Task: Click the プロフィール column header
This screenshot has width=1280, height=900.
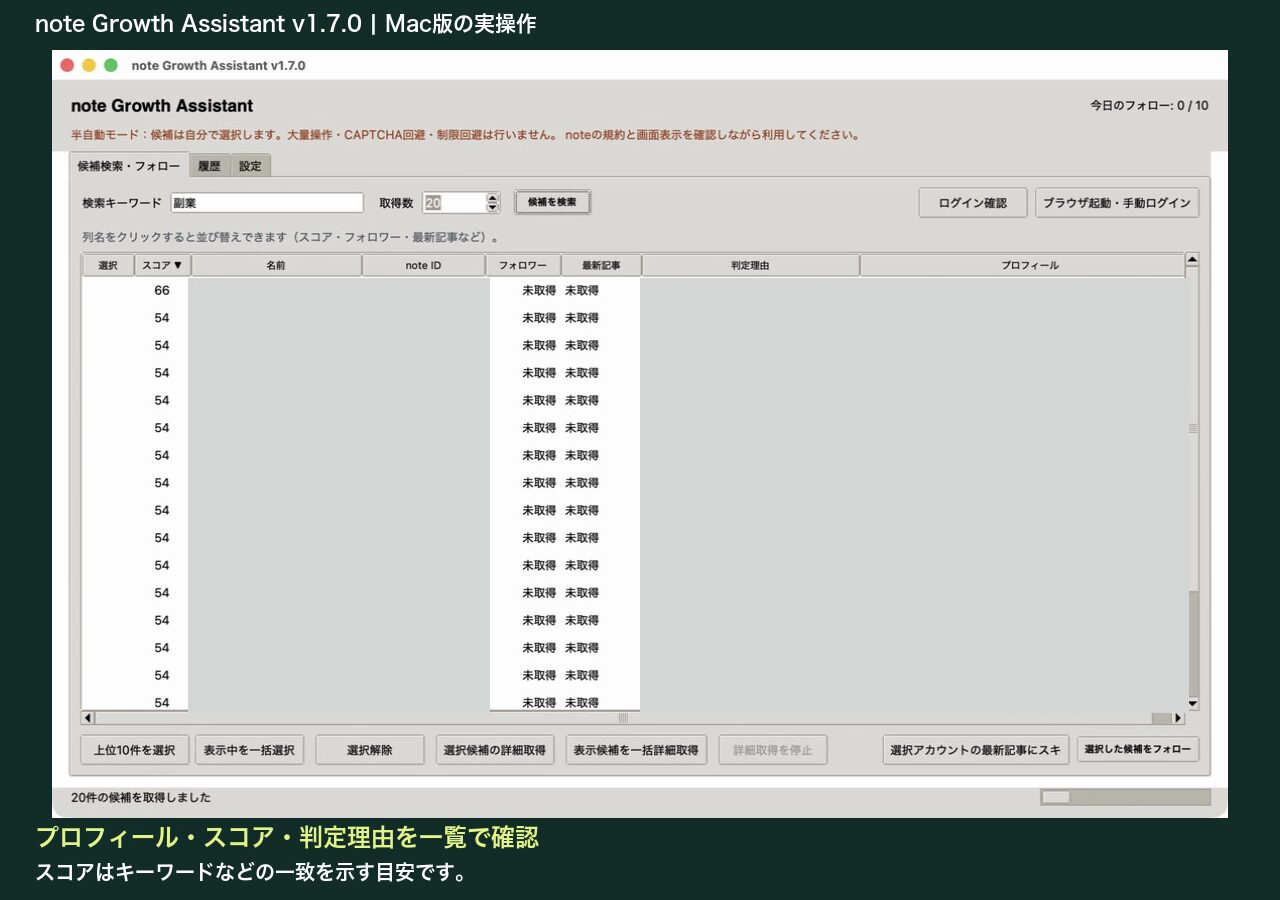Action: coord(1022,265)
